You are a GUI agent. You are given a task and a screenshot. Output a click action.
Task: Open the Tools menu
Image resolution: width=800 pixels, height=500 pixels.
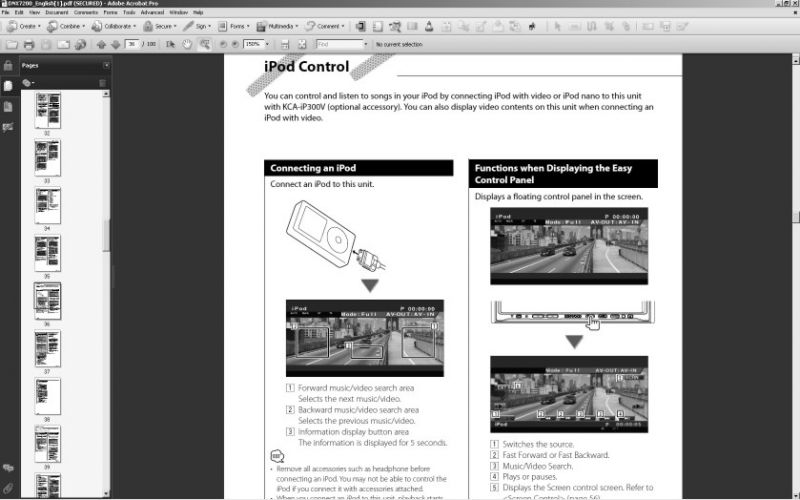tap(129, 12)
